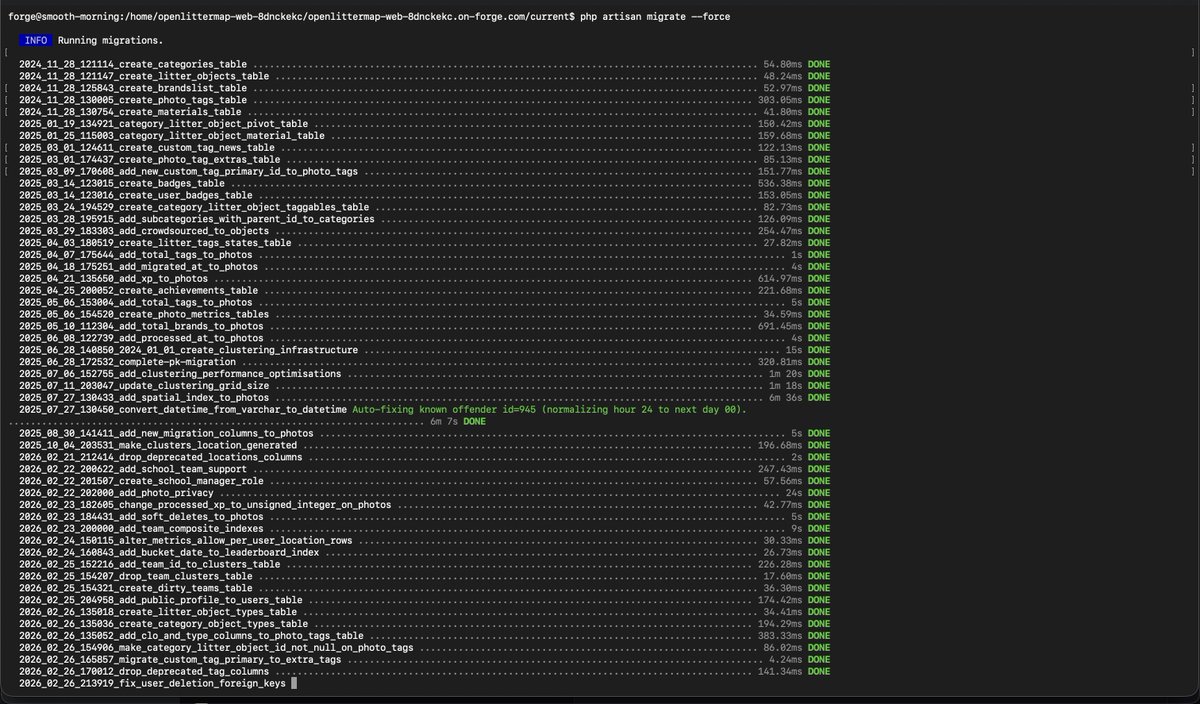Click 2025_04_25_200052_create_achievements_table
The height and width of the screenshot is (704, 1200).
point(138,291)
